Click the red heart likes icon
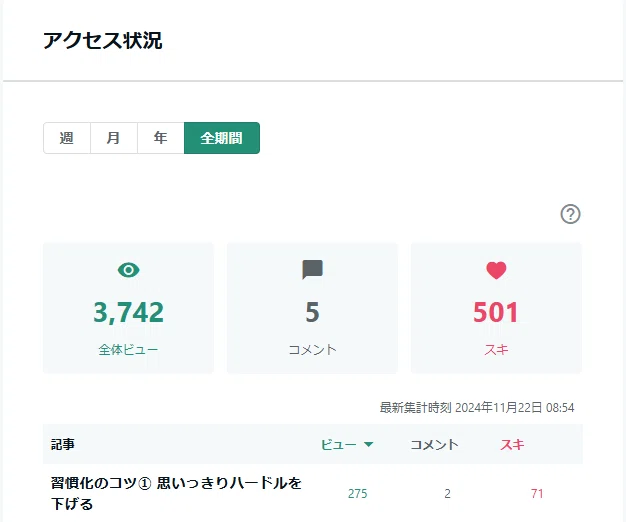This screenshot has width=626, height=522. (x=496, y=270)
